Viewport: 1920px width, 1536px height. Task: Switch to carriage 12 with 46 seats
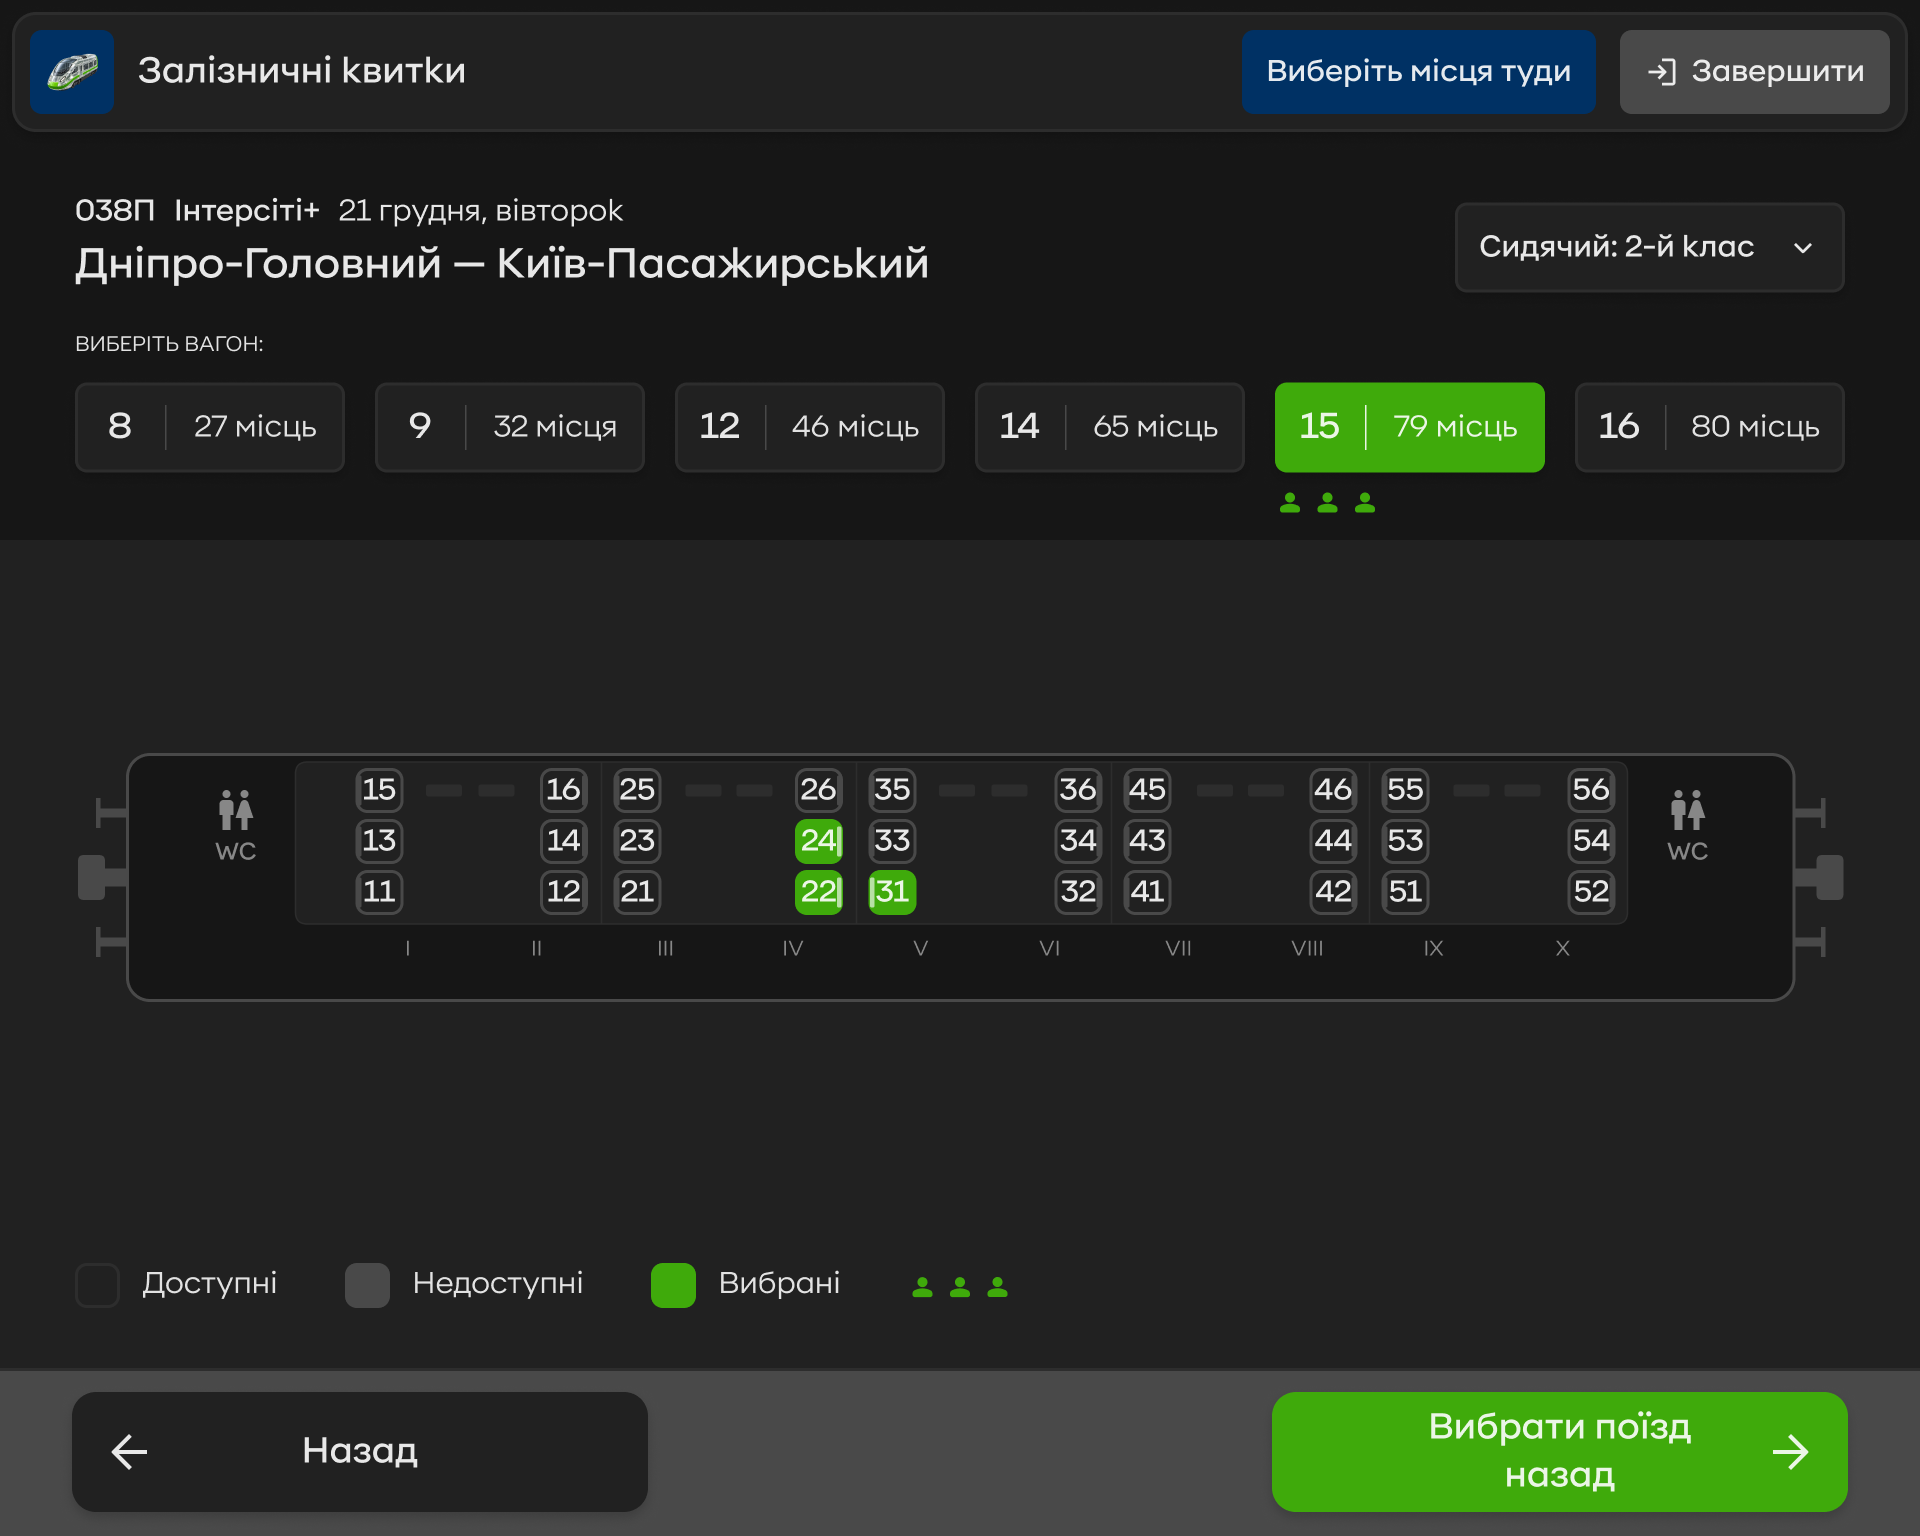click(x=810, y=427)
